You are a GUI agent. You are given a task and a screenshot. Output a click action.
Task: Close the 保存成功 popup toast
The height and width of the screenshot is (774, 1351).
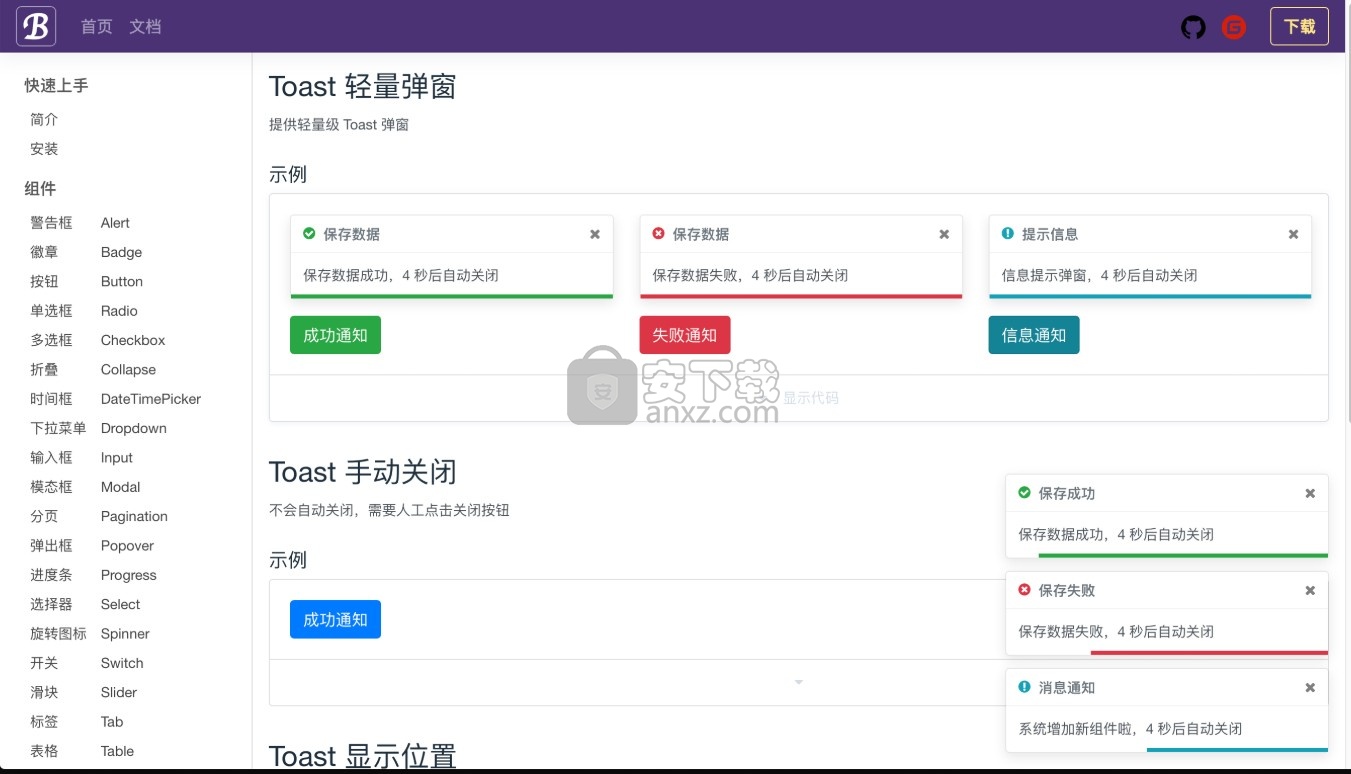point(1310,493)
